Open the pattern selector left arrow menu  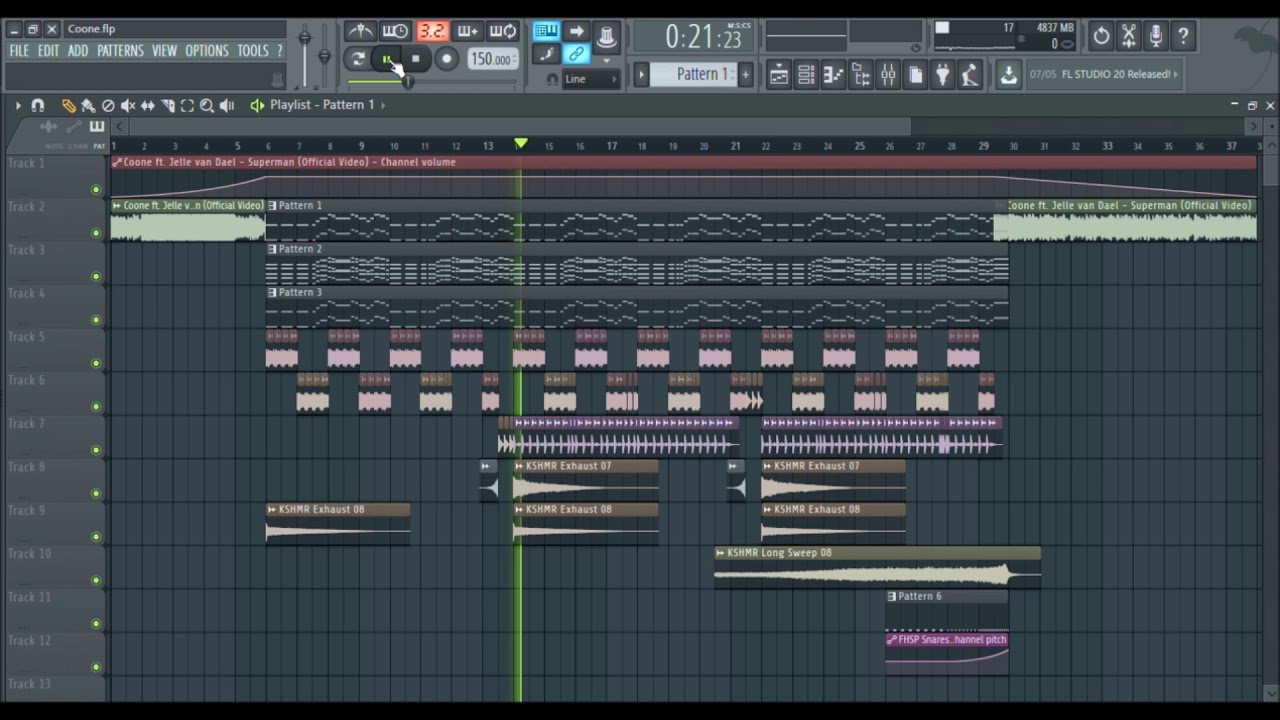pyautogui.click(x=642, y=75)
